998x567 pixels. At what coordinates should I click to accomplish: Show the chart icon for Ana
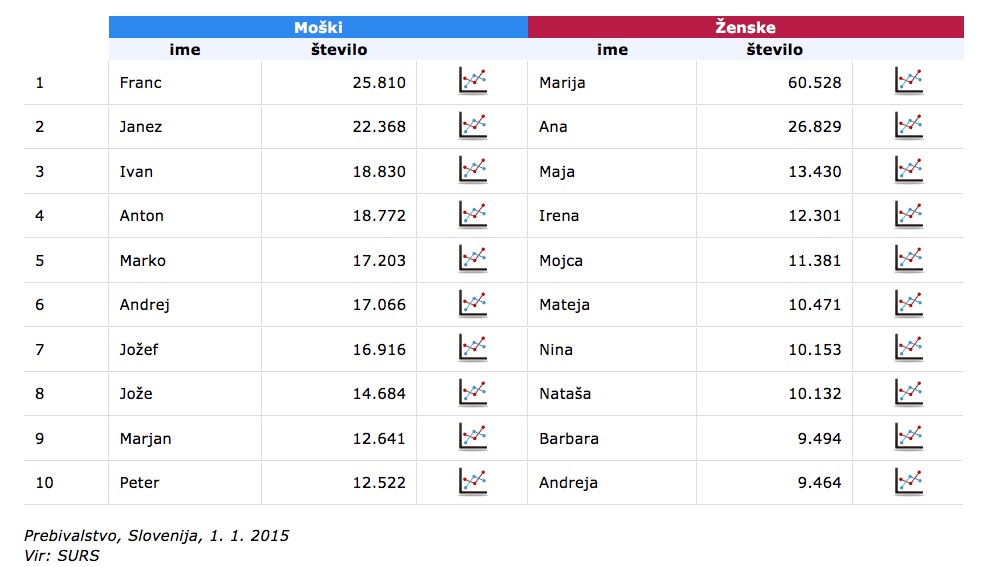click(x=909, y=126)
